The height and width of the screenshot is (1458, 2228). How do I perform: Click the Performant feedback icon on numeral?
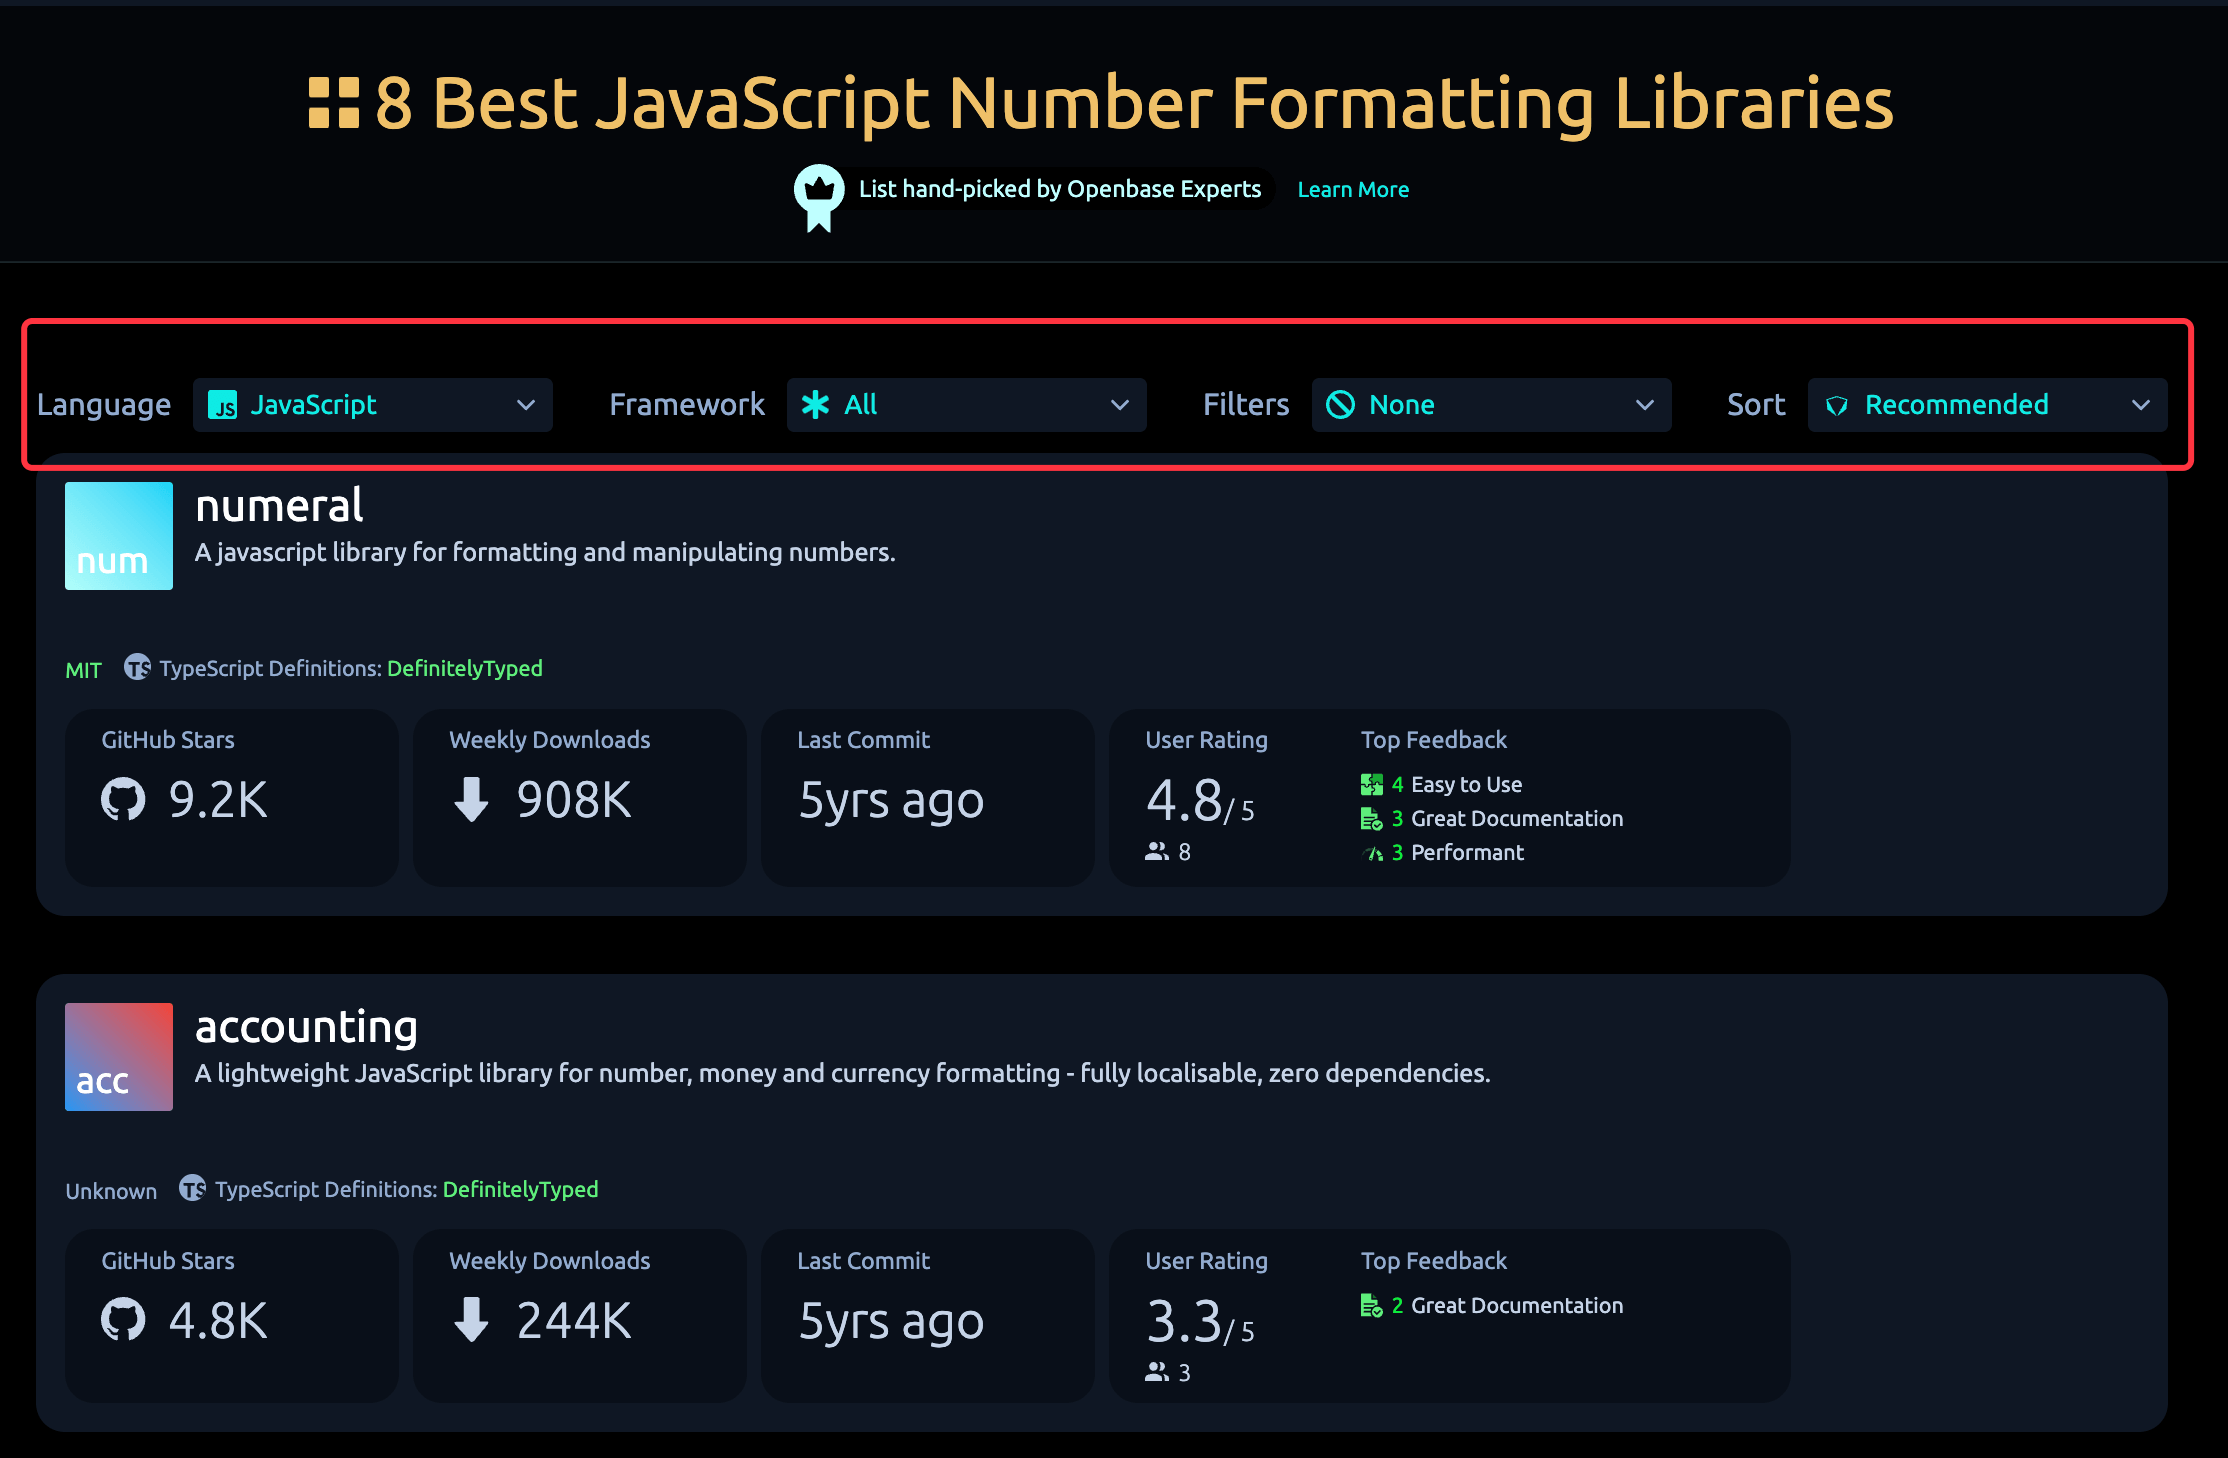coord(1371,853)
